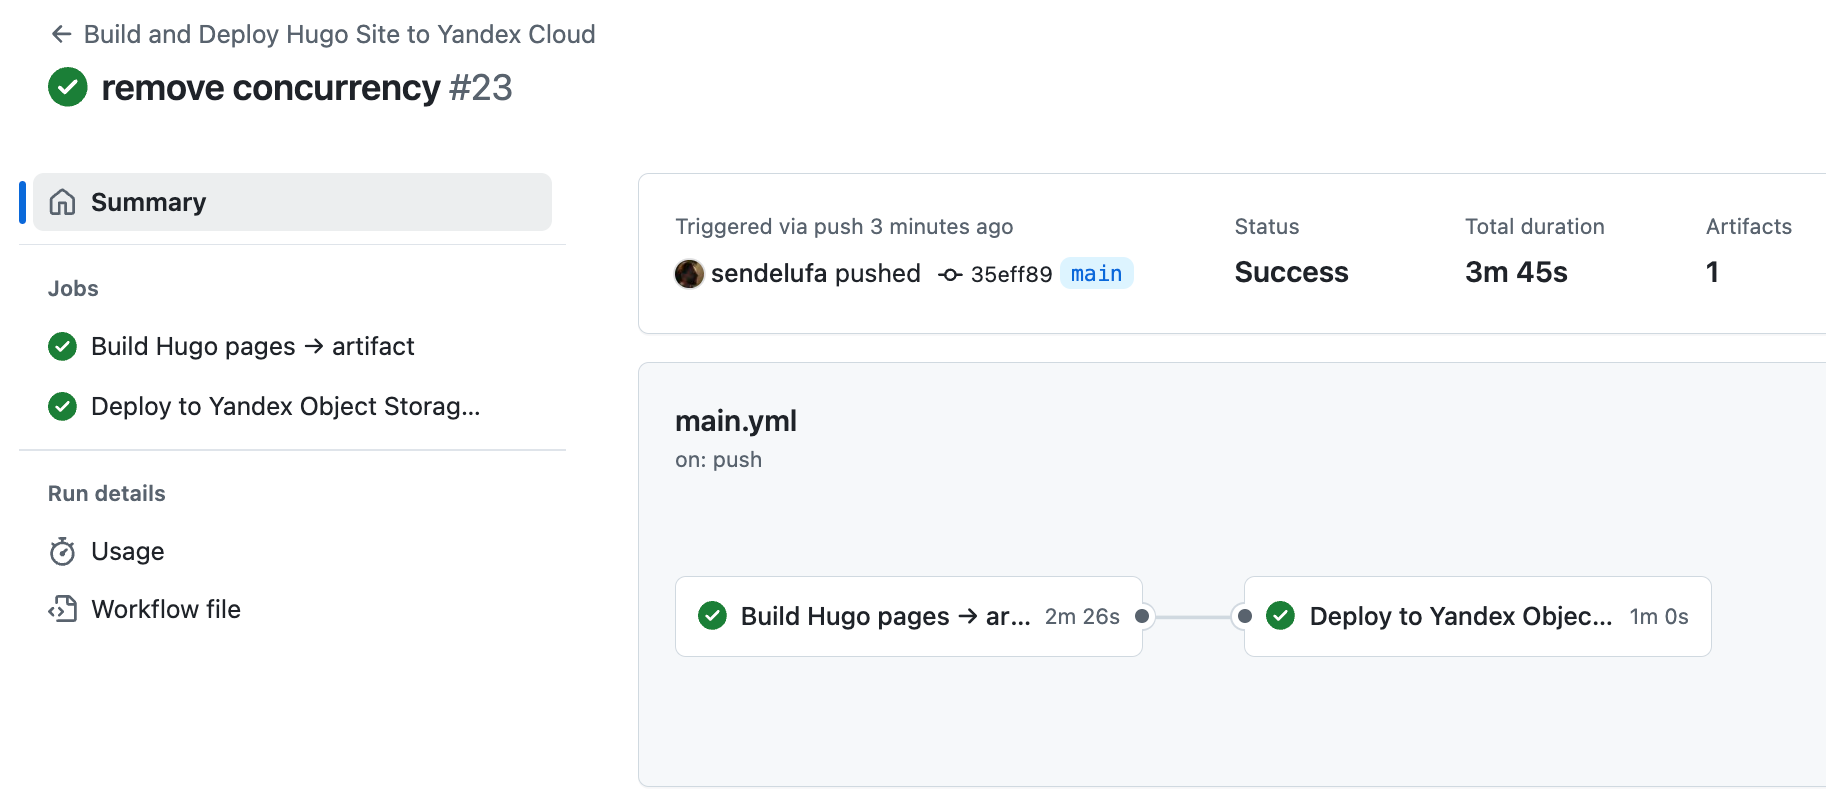Open Build and Deploy Hugo Site workflow link

[339, 34]
